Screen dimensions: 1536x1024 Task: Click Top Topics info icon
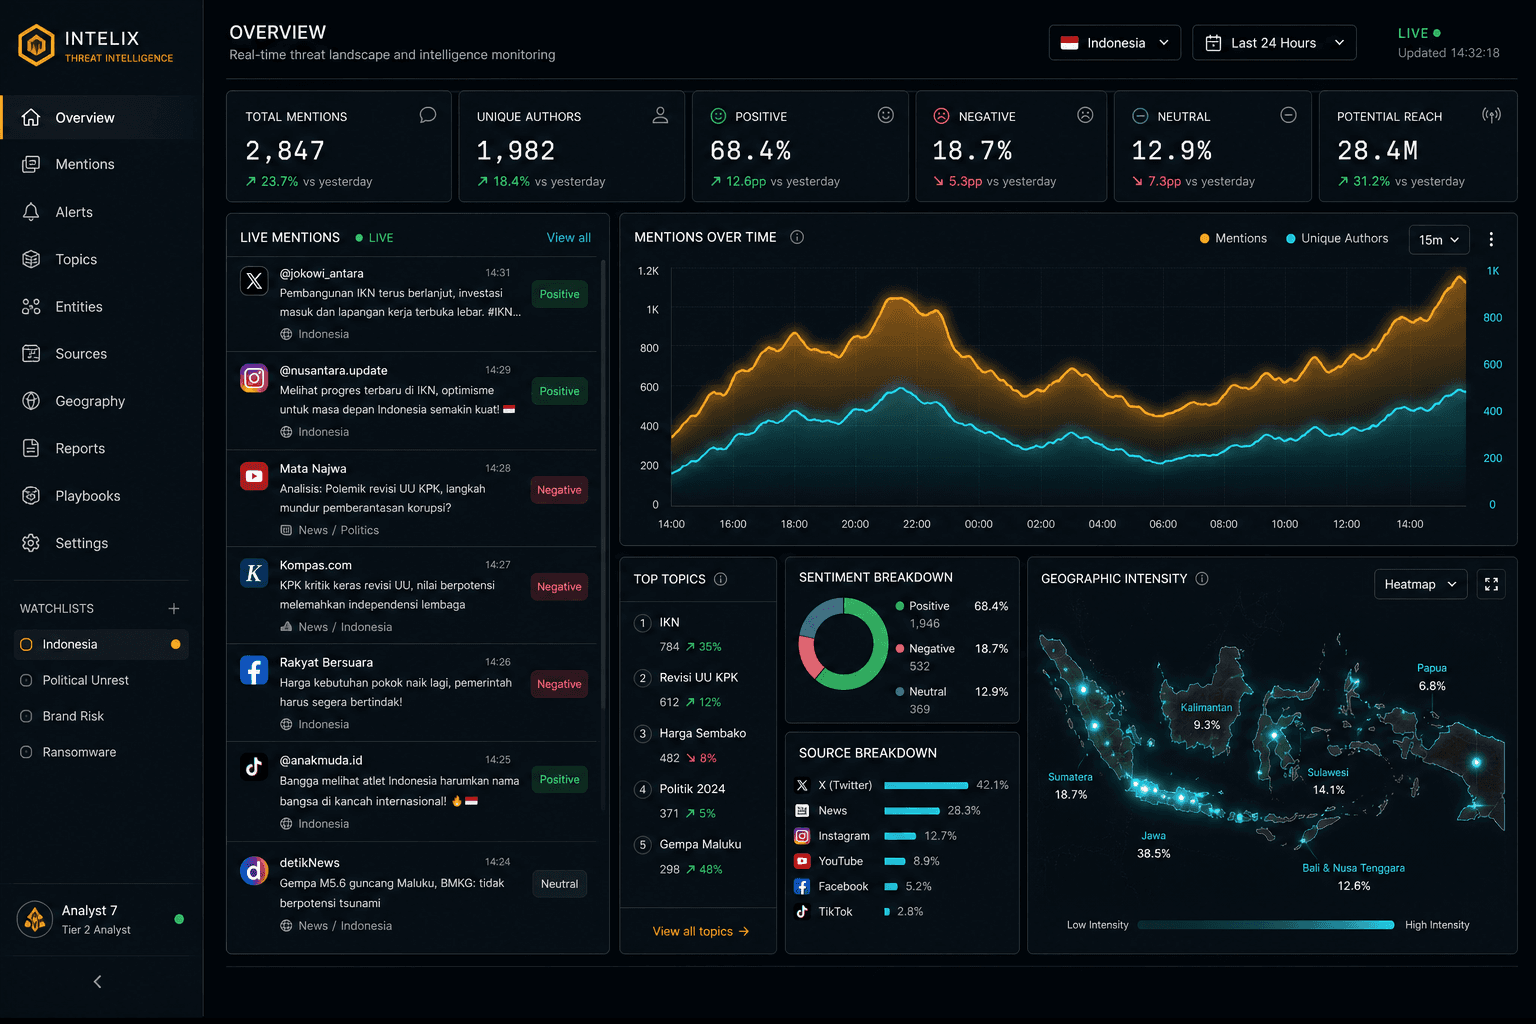(720, 579)
